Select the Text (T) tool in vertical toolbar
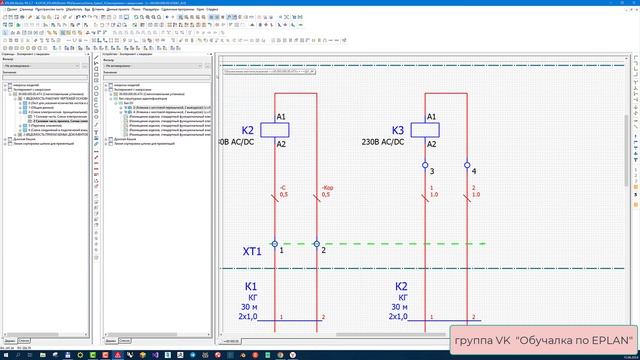The width and height of the screenshot is (640, 360). 96,133
